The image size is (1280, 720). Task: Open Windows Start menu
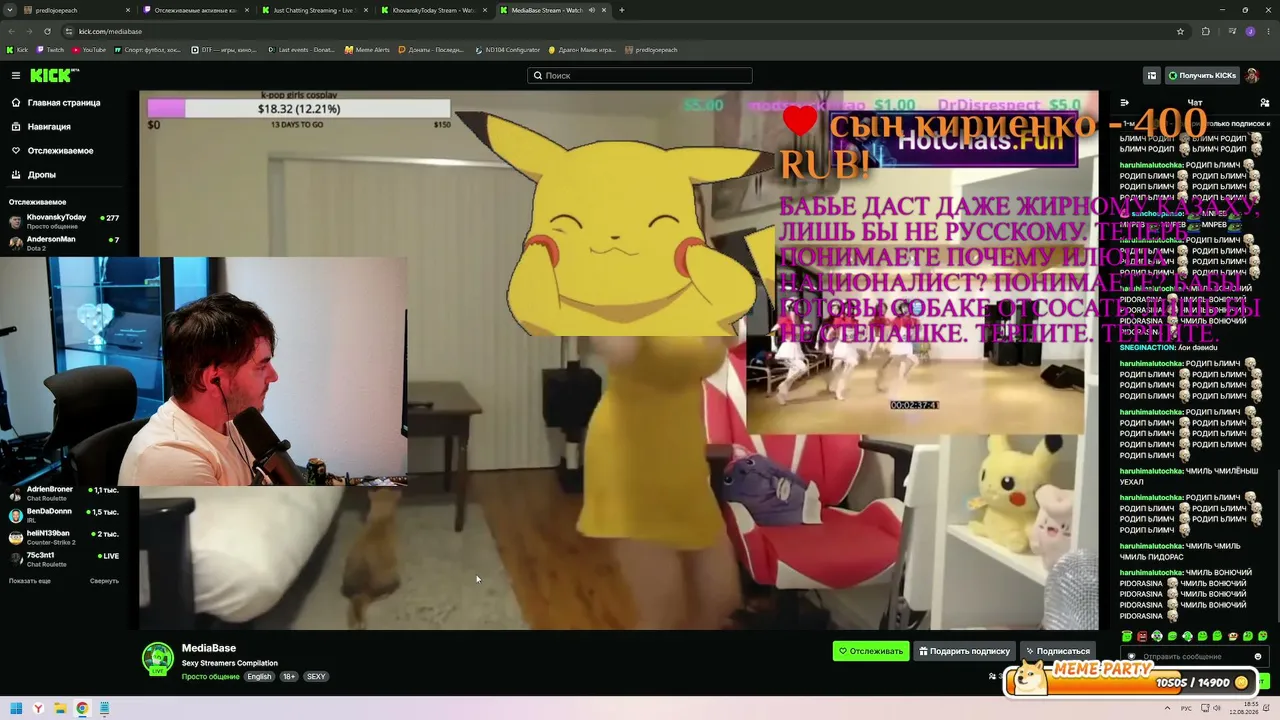(x=16, y=709)
